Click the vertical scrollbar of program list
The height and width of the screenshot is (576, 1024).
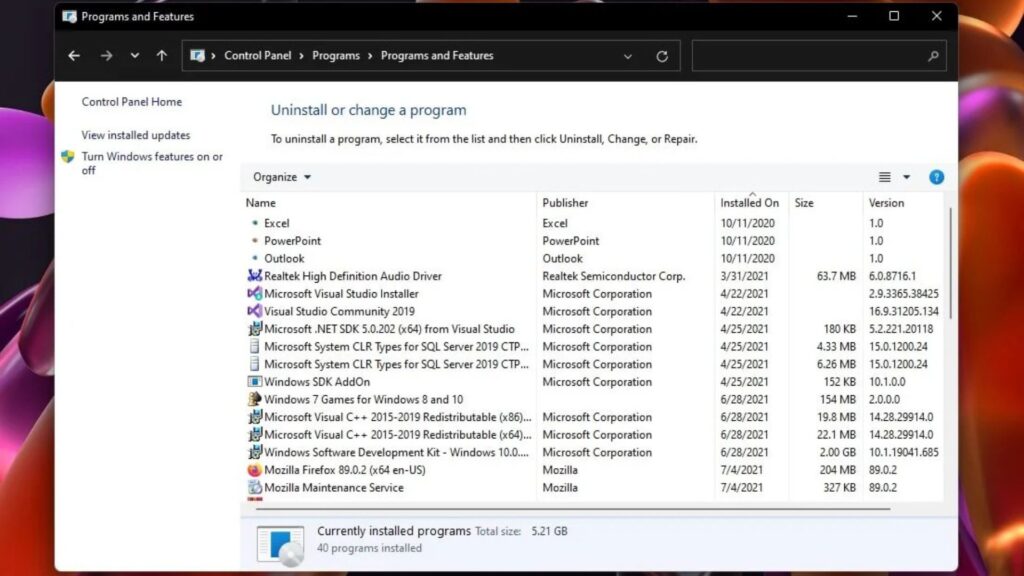tap(950, 264)
